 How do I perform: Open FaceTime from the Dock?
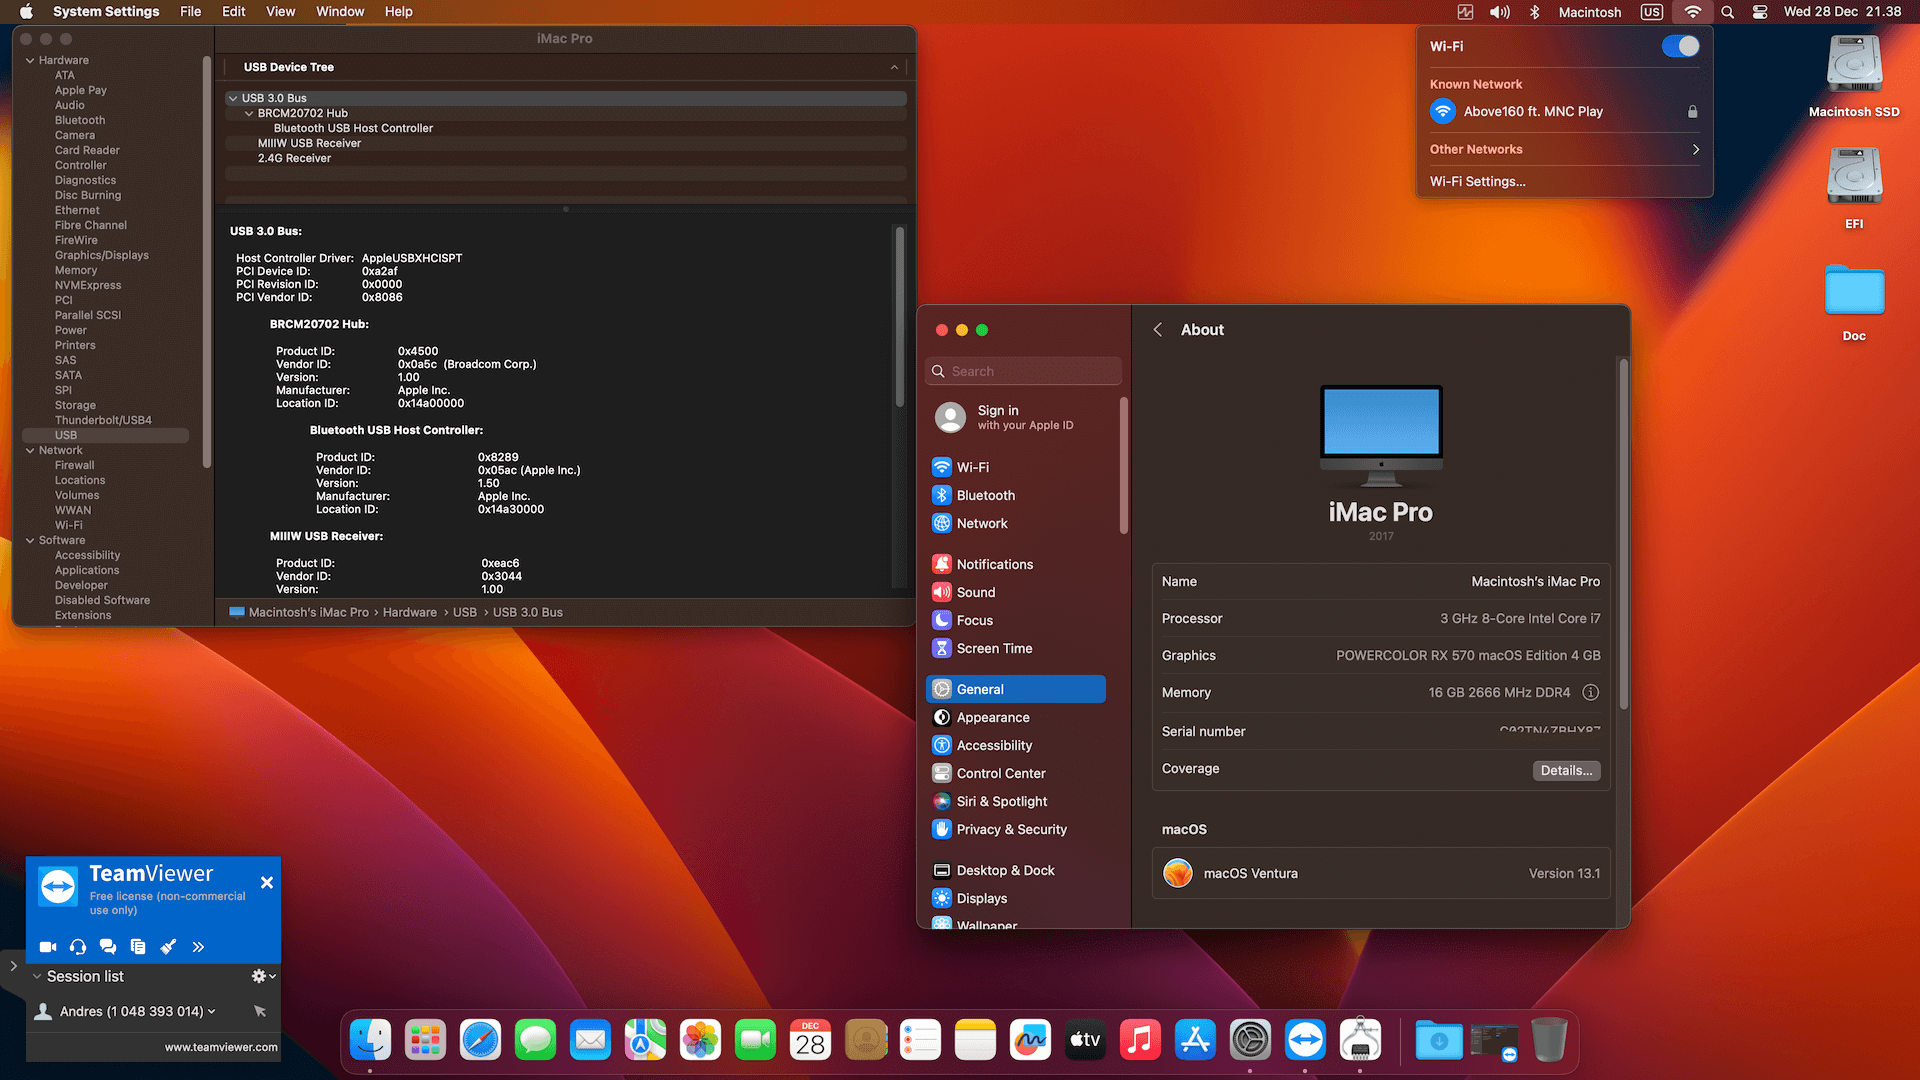click(756, 1041)
